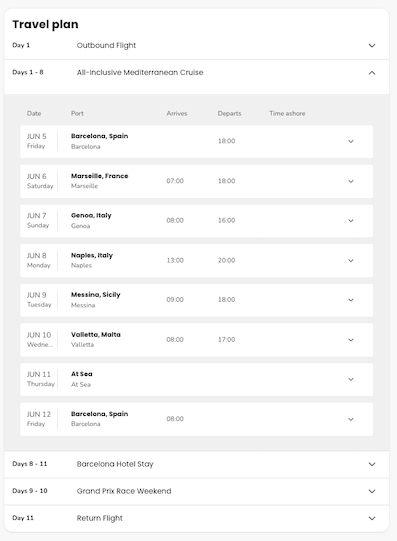This screenshot has height=541, width=397.
Task: Expand the Return Flight section chevron
Action: [x=372, y=518]
